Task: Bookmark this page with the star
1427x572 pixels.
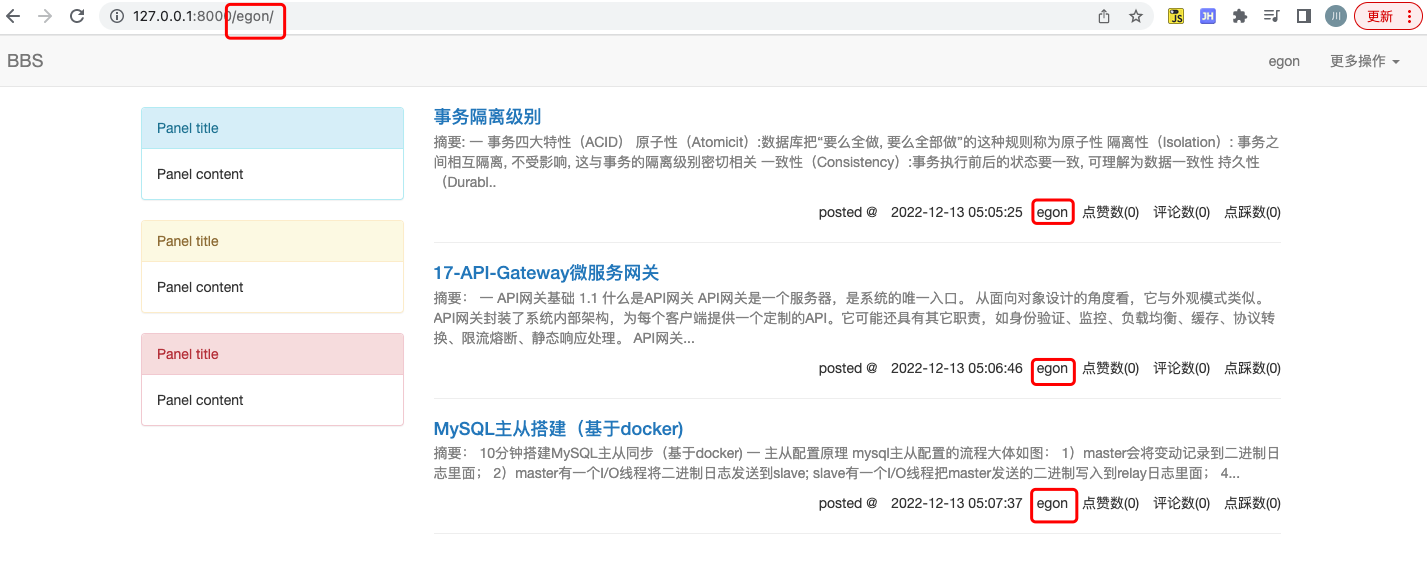Action: [1136, 16]
